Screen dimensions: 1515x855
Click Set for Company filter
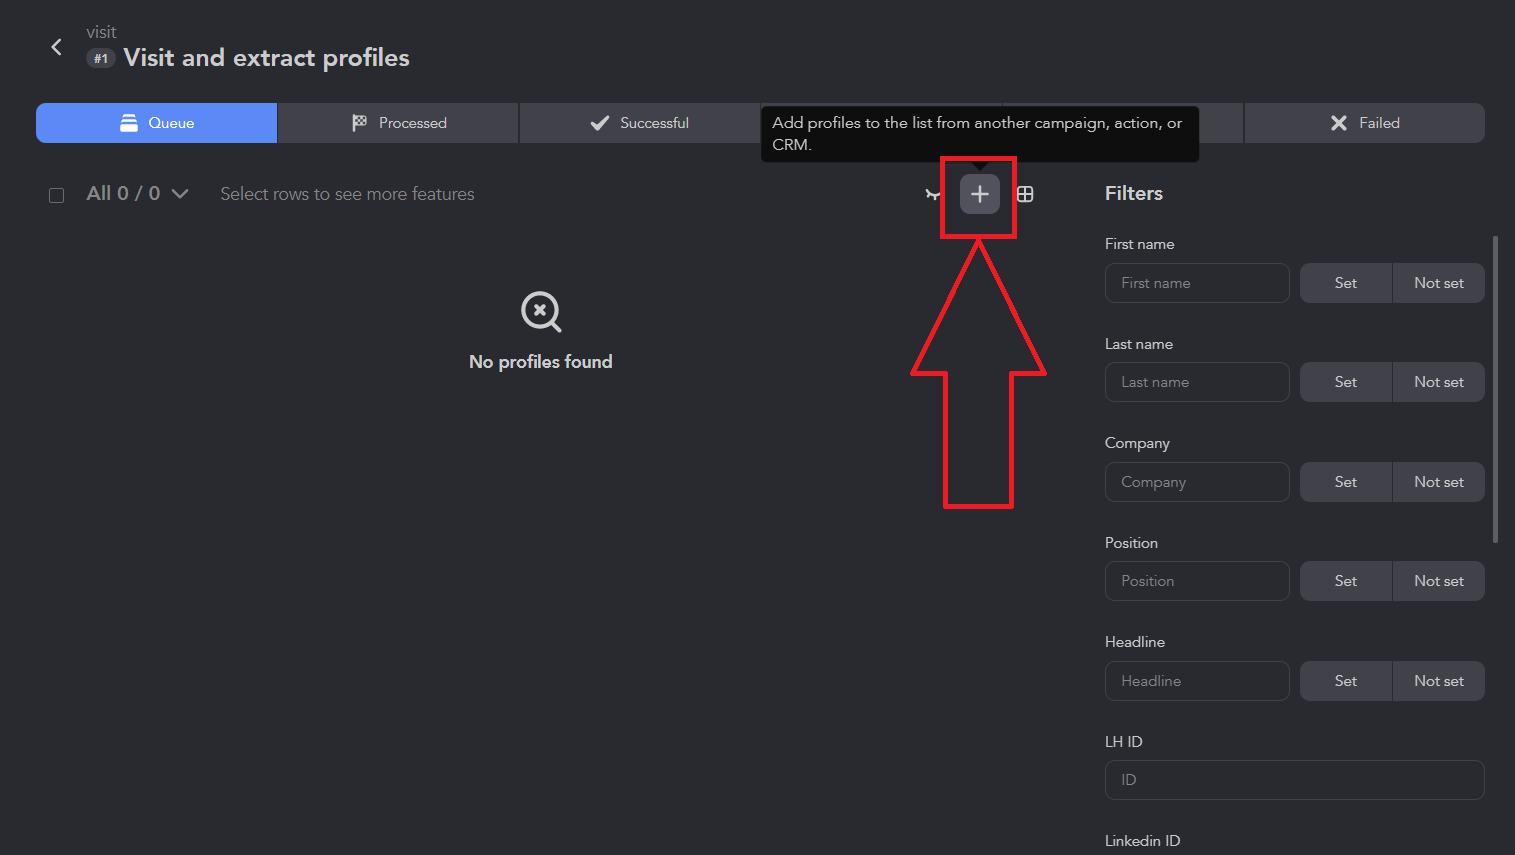pos(1346,482)
